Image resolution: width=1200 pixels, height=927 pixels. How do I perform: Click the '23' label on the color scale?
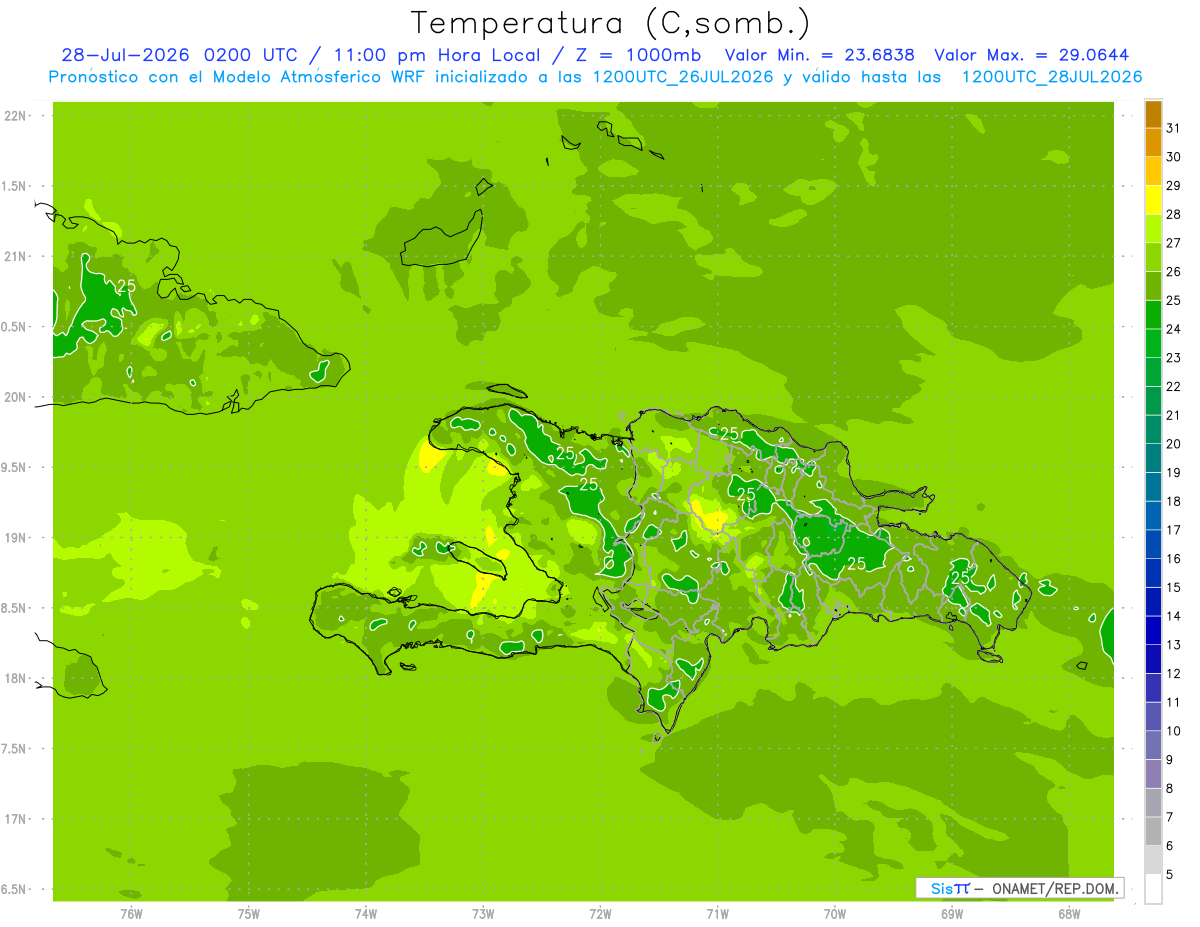(1174, 358)
